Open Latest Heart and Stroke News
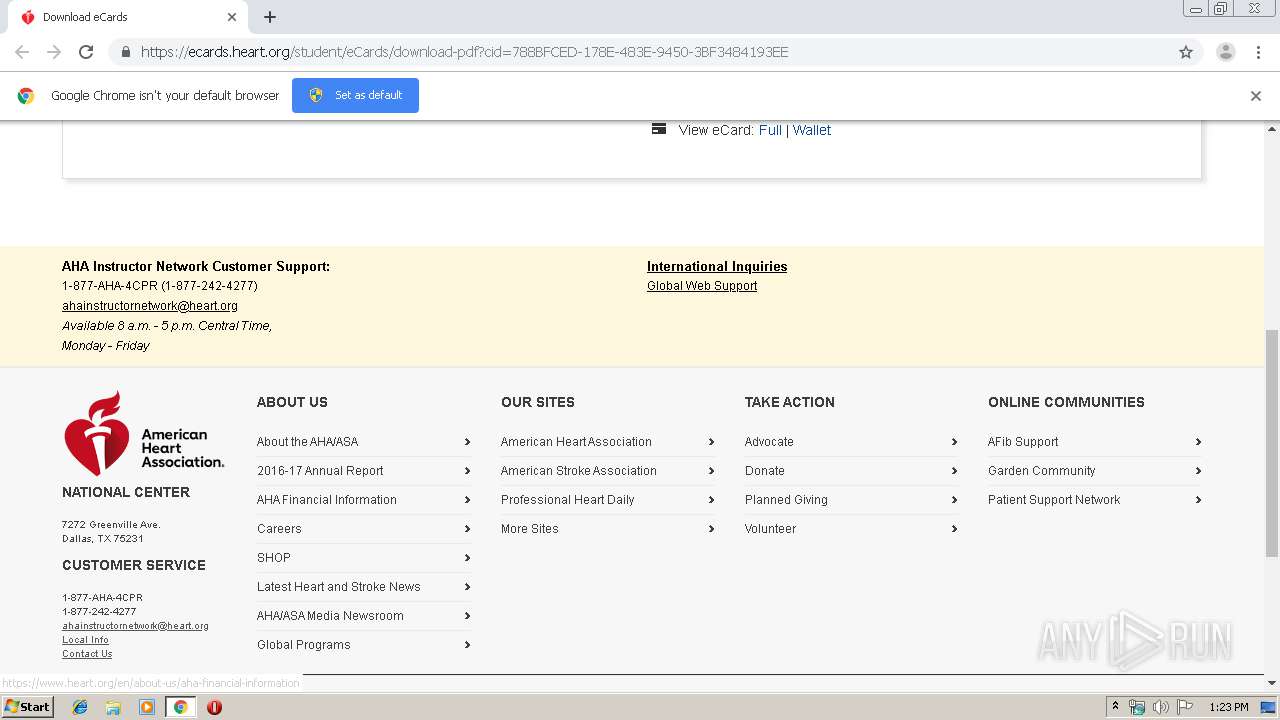This screenshot has width=1280, height=720. point(339,587)
